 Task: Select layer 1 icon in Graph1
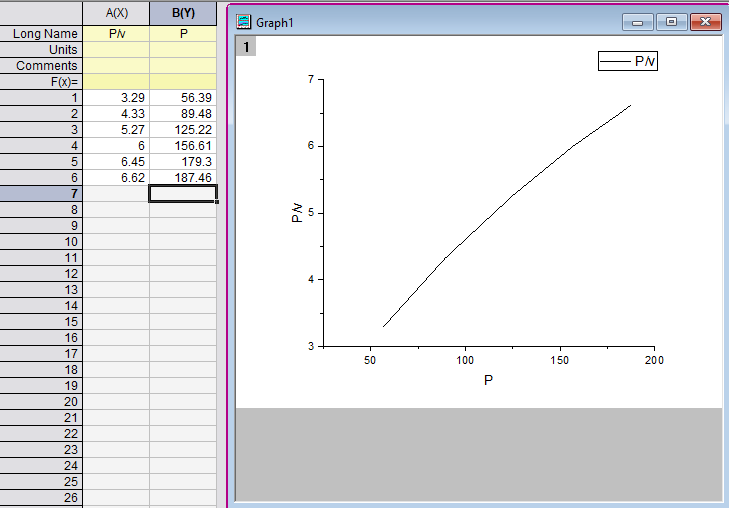pos(246,47)
